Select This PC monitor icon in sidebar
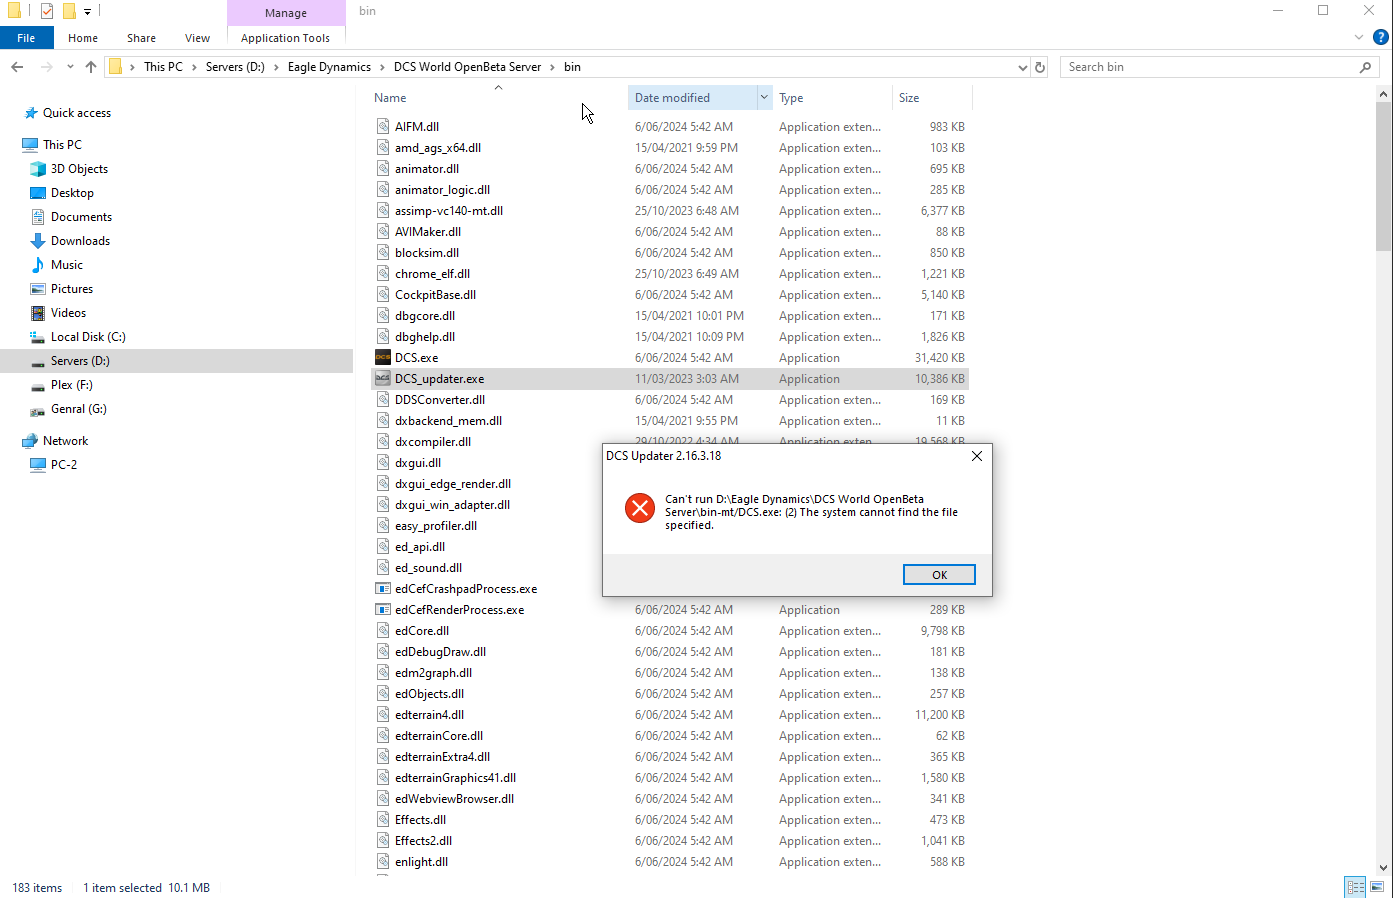Viewport: 1393px width, 898px height. click(x=30, y=145)
